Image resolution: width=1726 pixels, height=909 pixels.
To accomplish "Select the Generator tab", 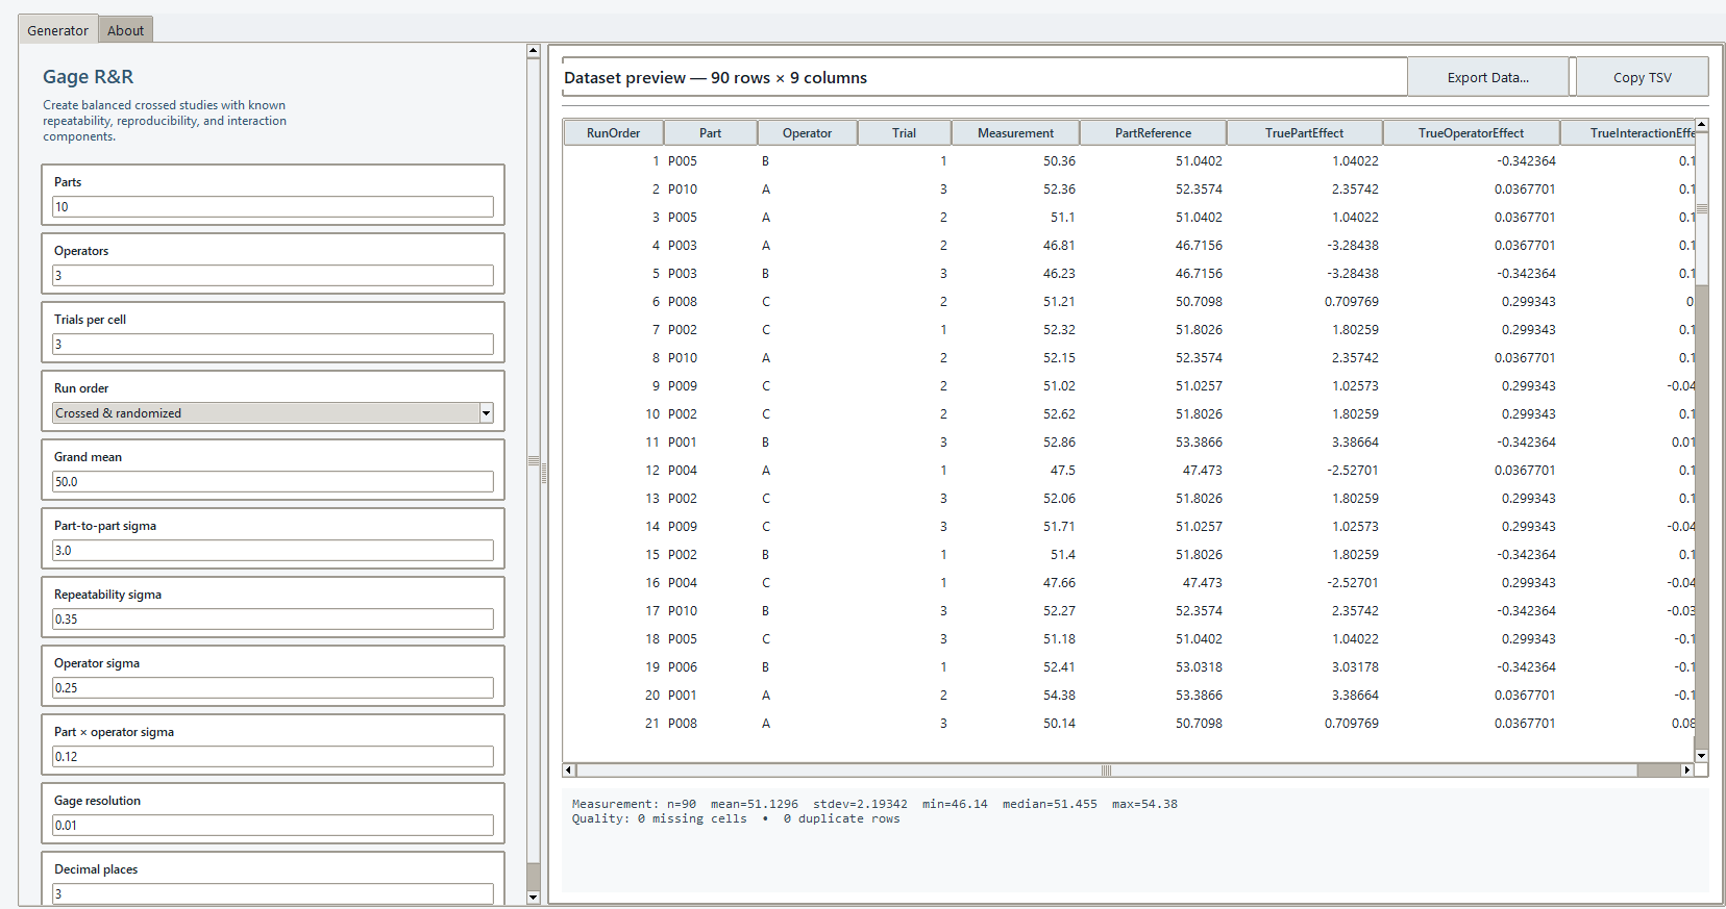I will [58, 30].
